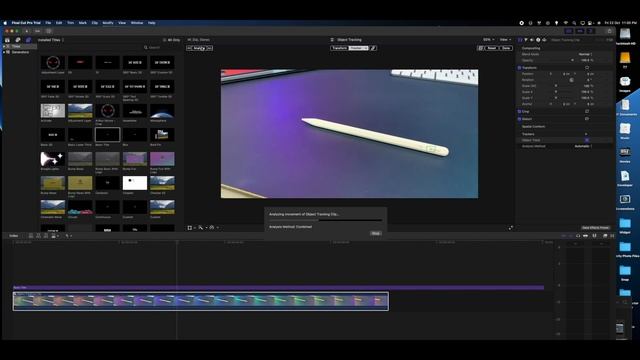
Task: Toggle the inspector panel visibility button
Action: point(591,31)
